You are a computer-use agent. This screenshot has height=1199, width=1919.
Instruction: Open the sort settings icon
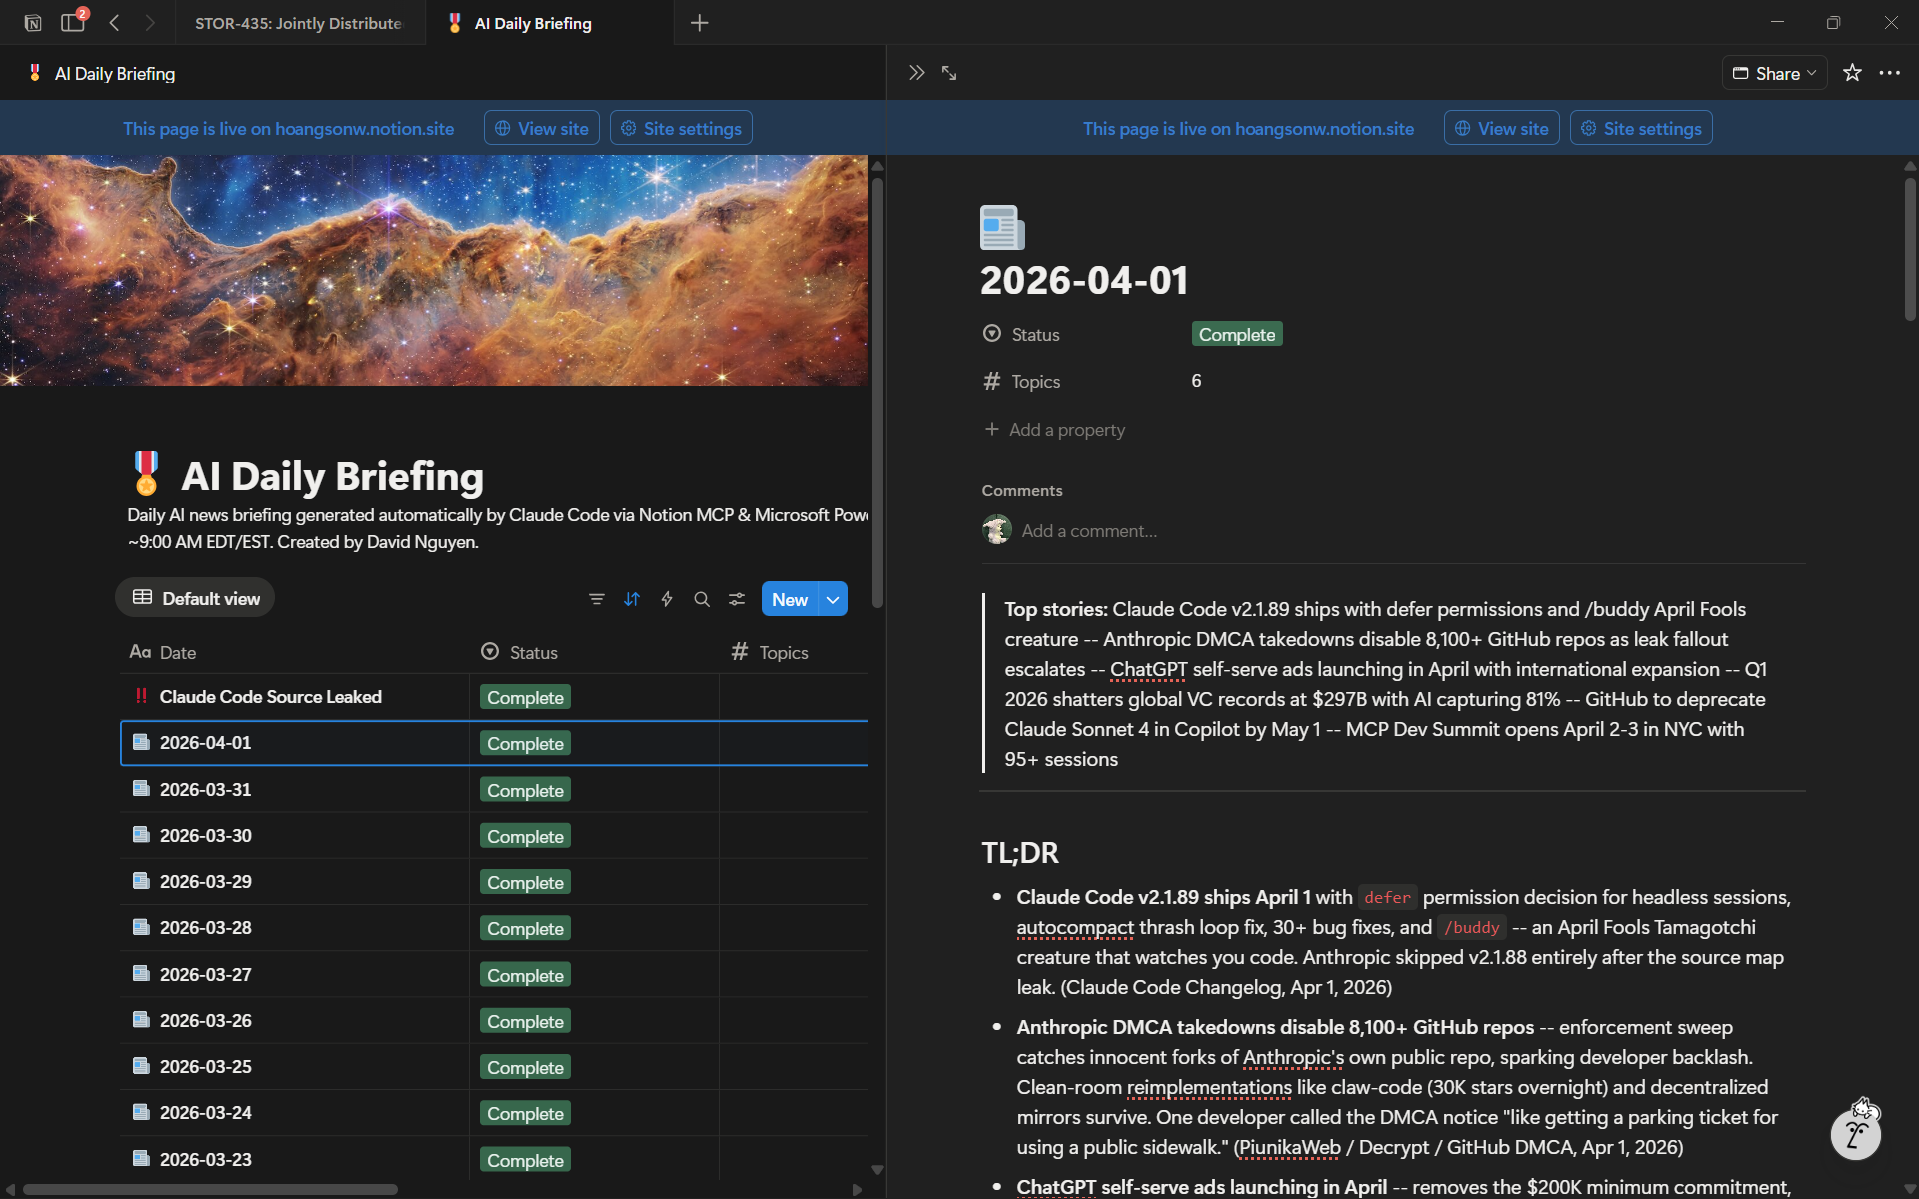coord(632,598)
